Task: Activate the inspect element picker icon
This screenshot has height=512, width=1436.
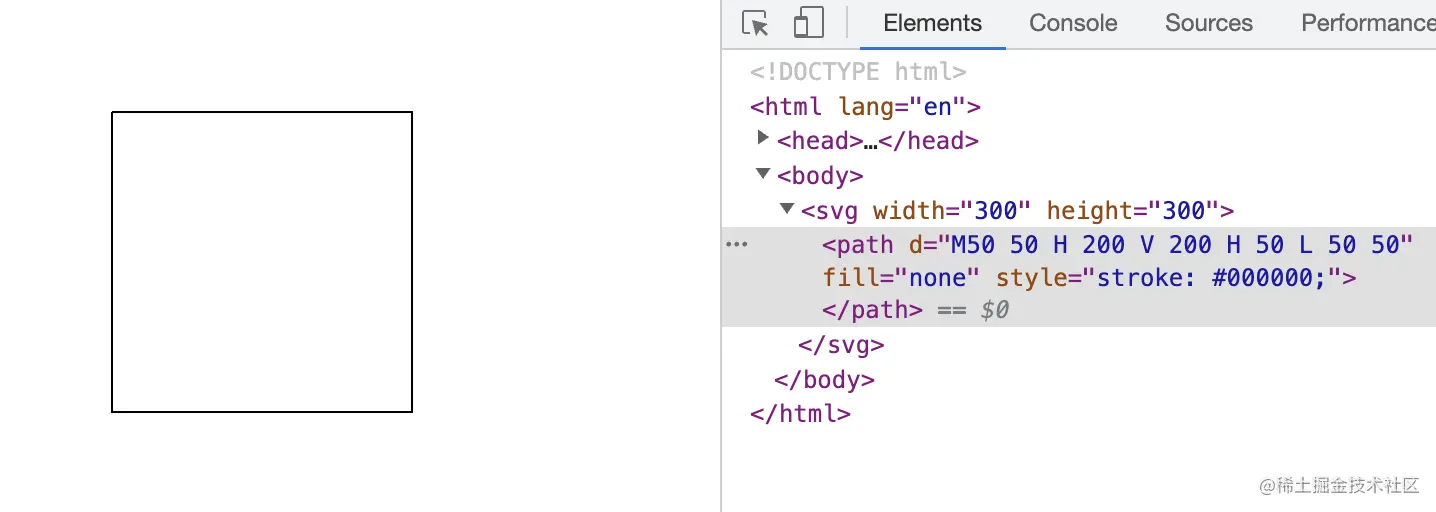Action: (x=756, y=23)
